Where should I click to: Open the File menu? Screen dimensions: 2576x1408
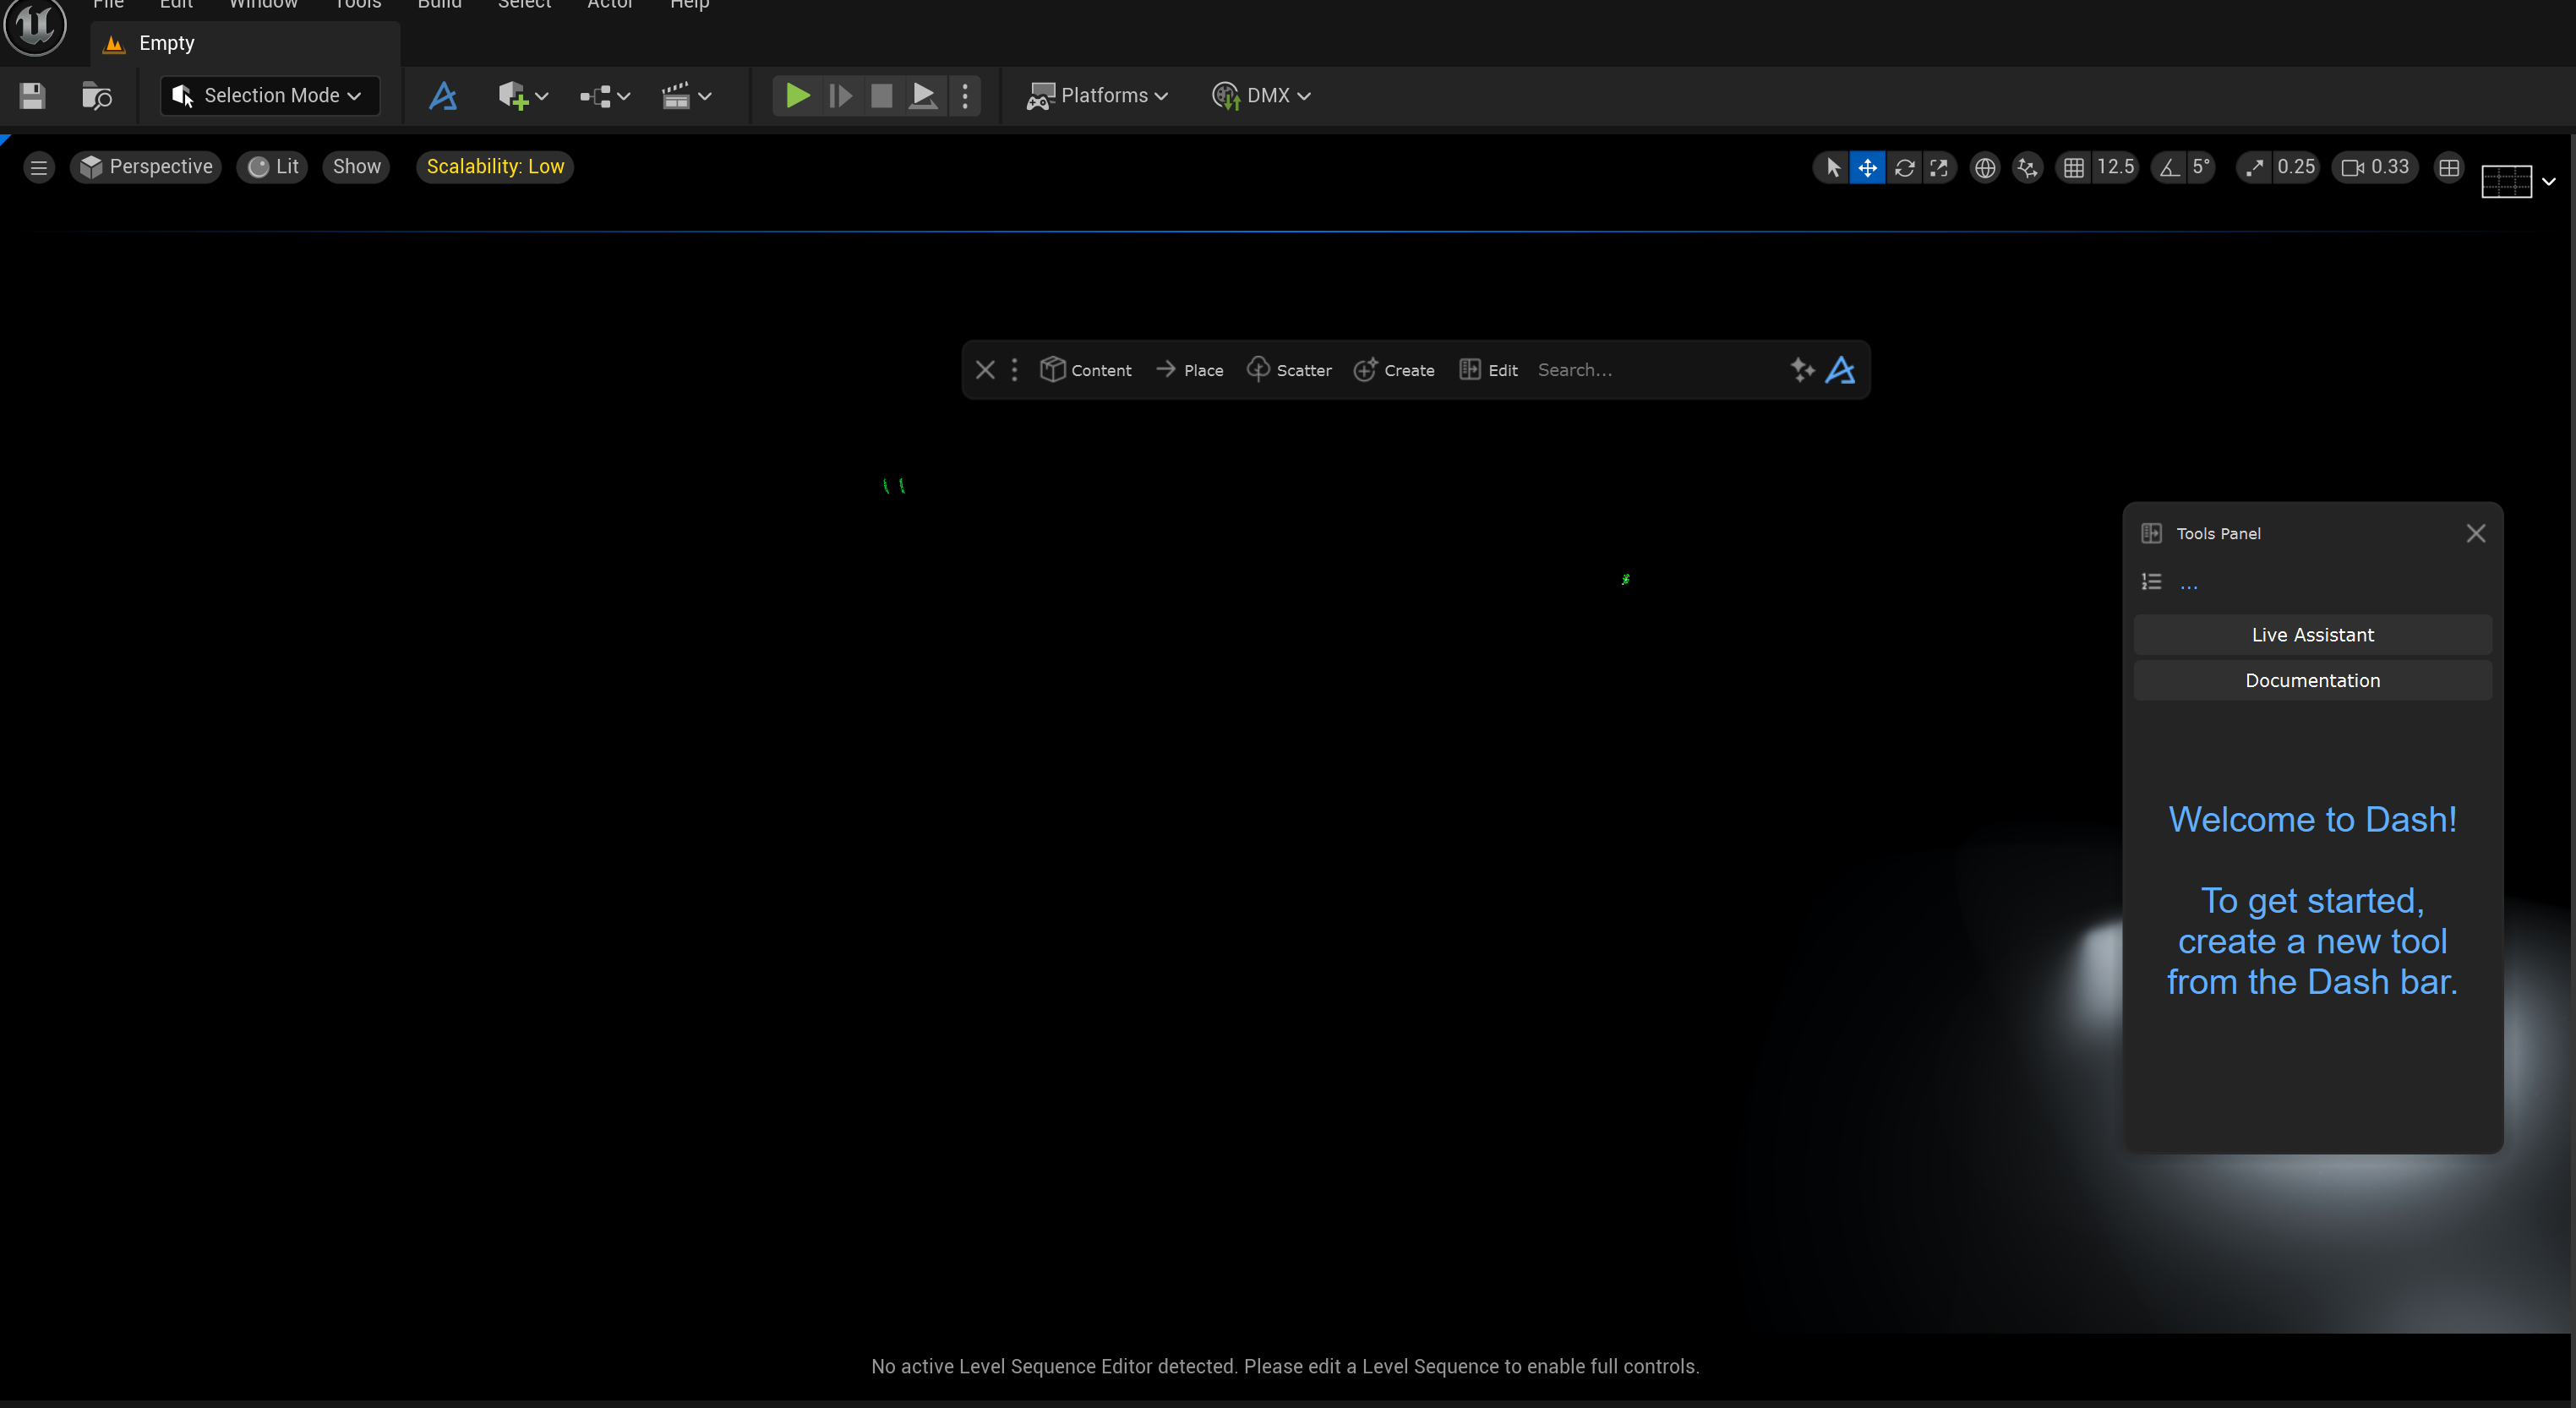[x=108, y=5]
